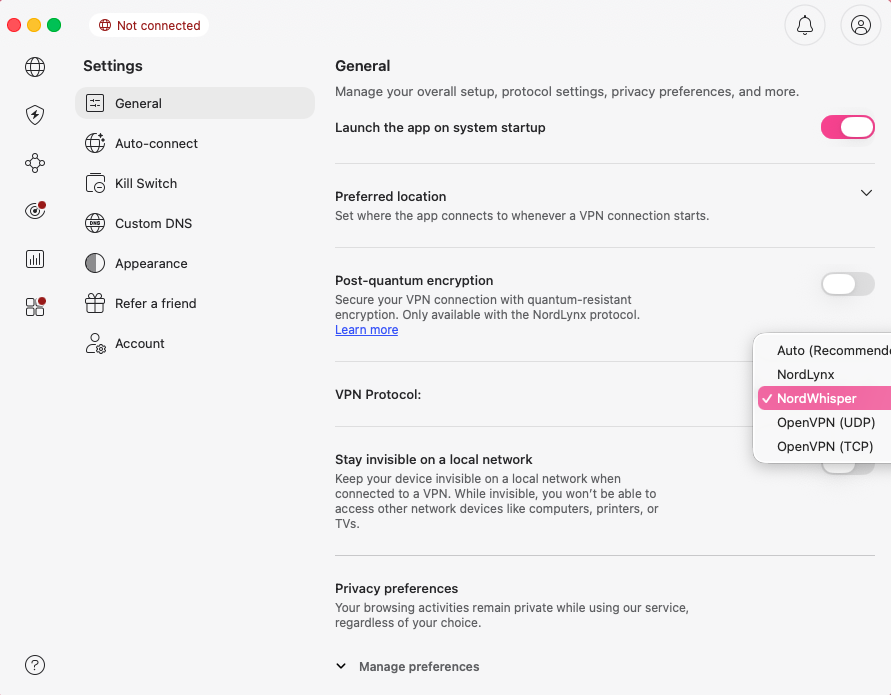The width and height of the screenshot is (891, 695).
Task: Click the Custom DNS globe icon
Action: (x=95, y=223)
